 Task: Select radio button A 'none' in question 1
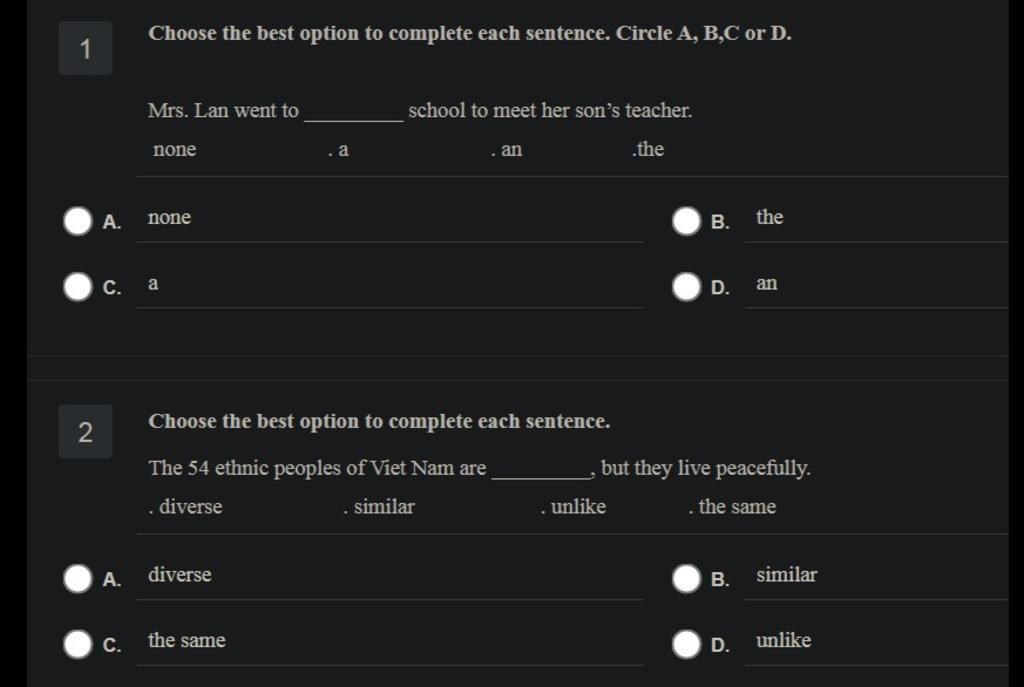[78, 221]
